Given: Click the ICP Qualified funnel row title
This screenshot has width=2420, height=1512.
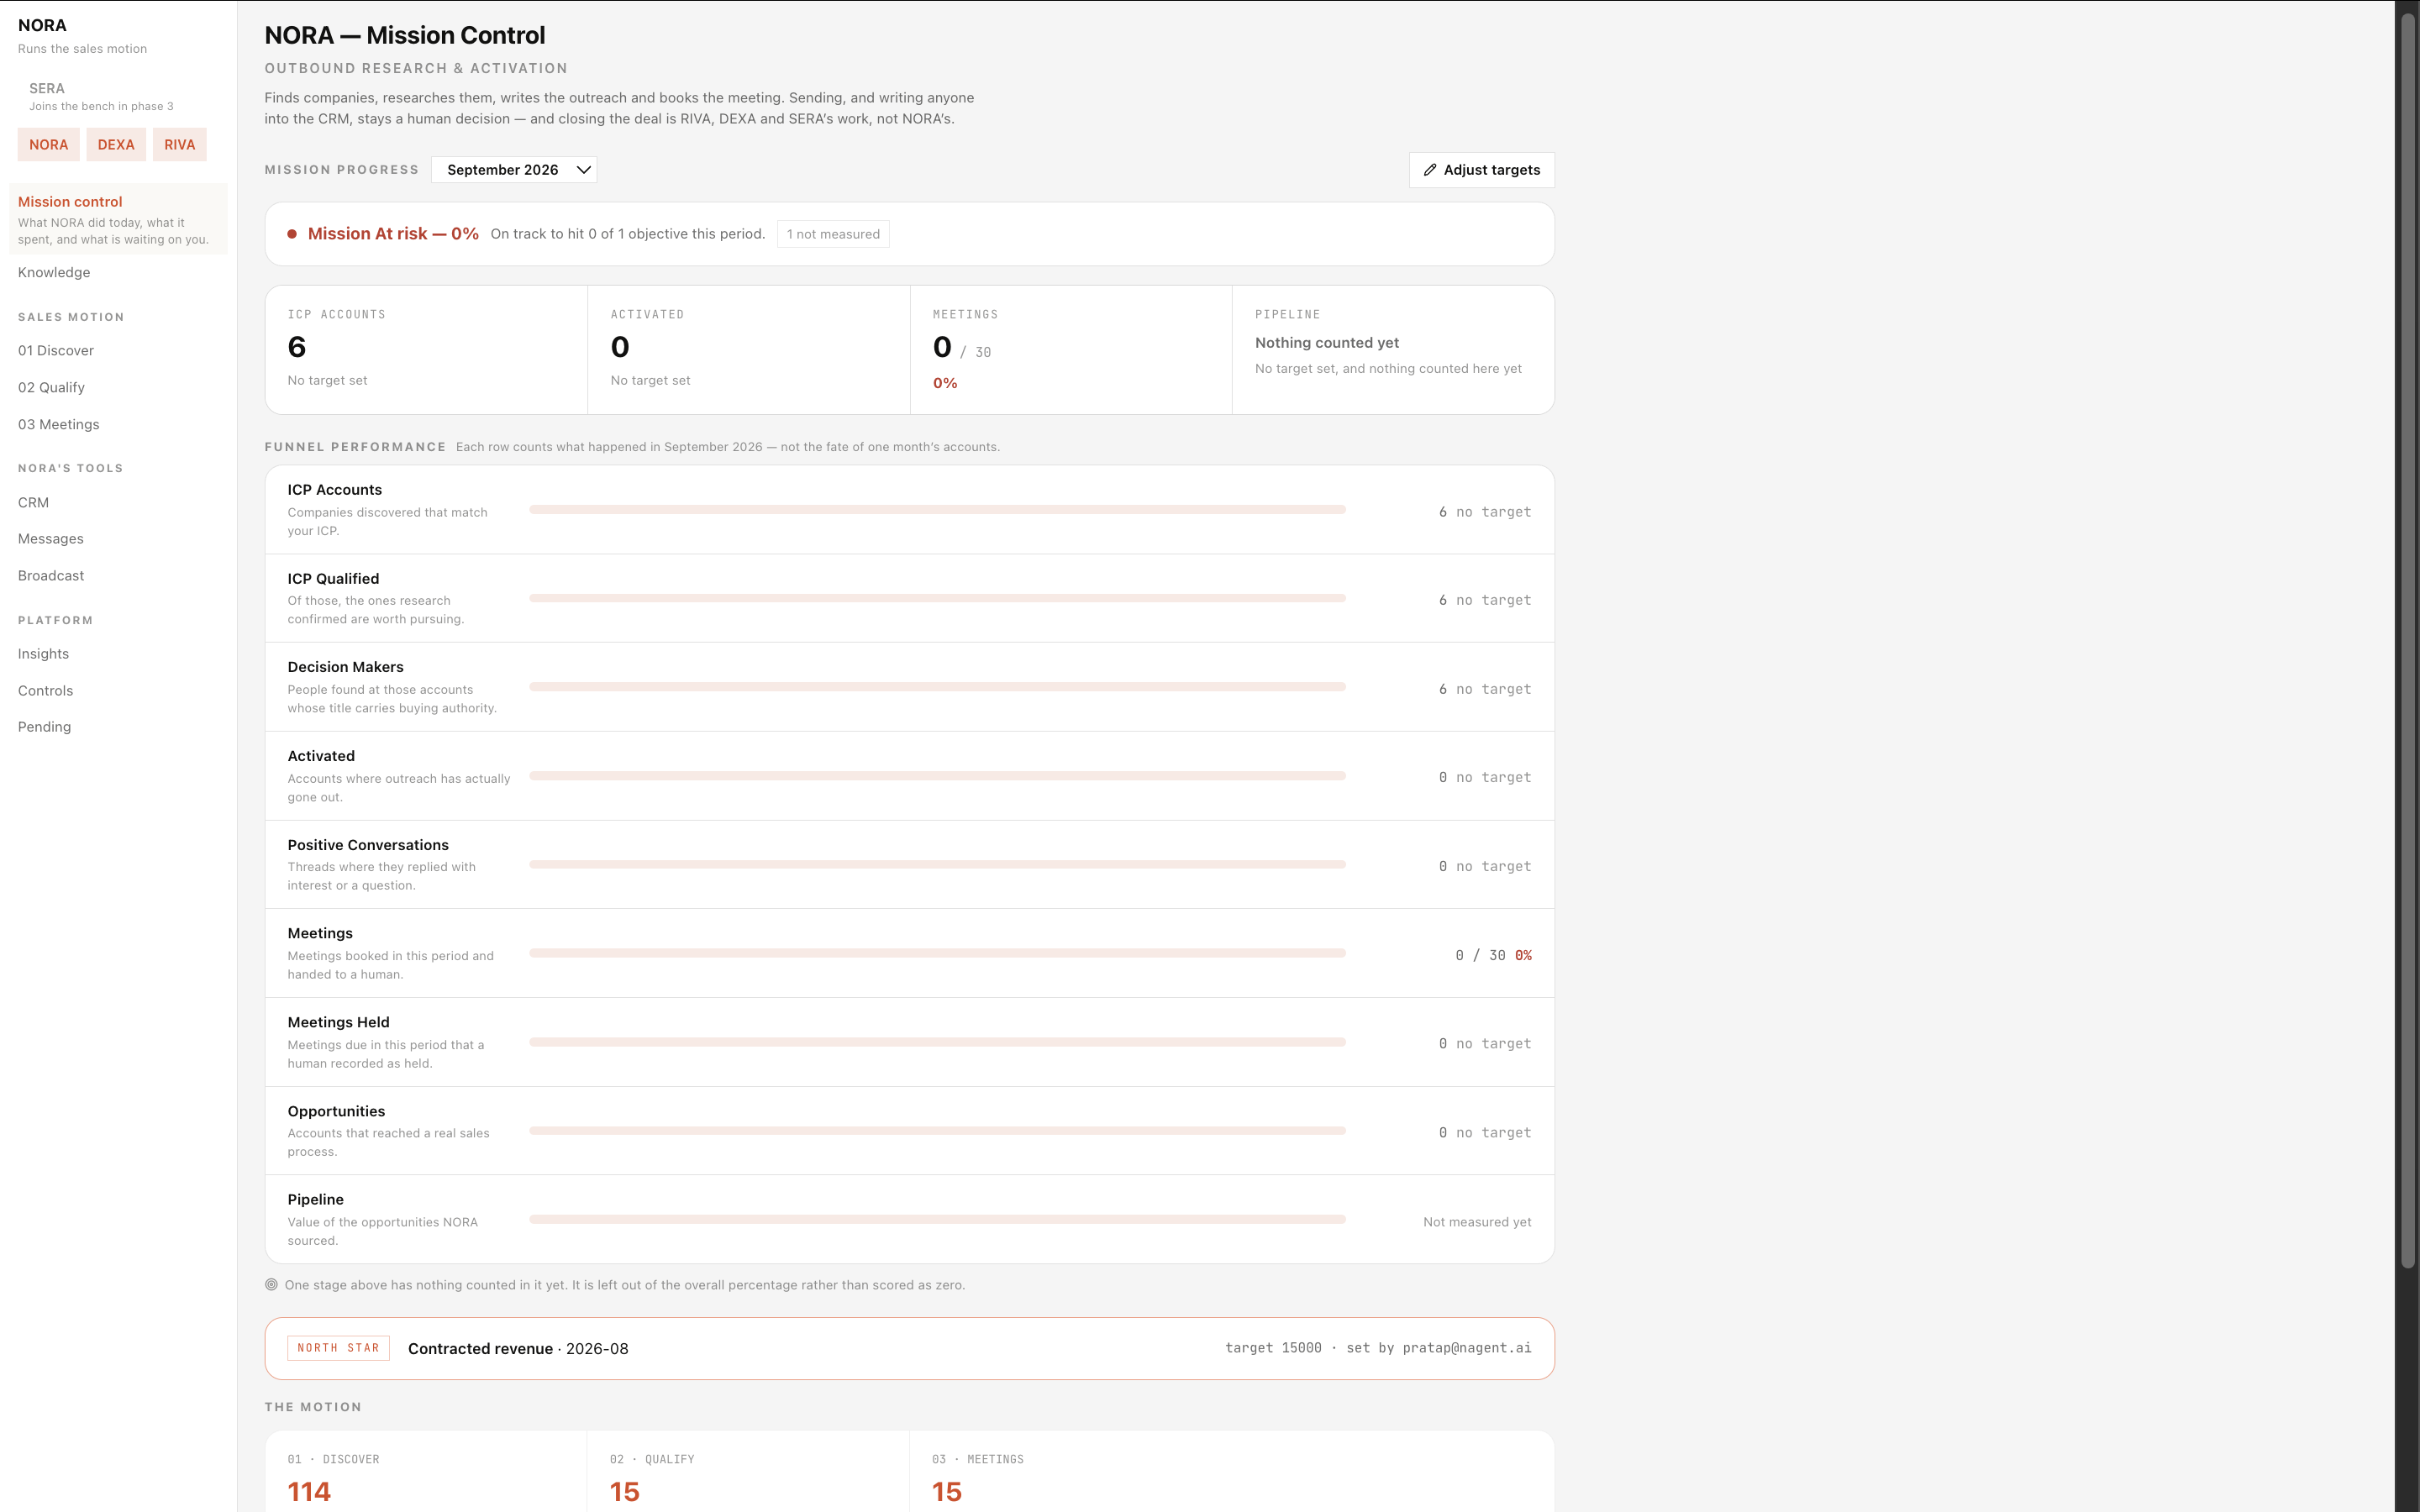Looking at the screenshot, I should pyautogui.click(x=333, y=578).
